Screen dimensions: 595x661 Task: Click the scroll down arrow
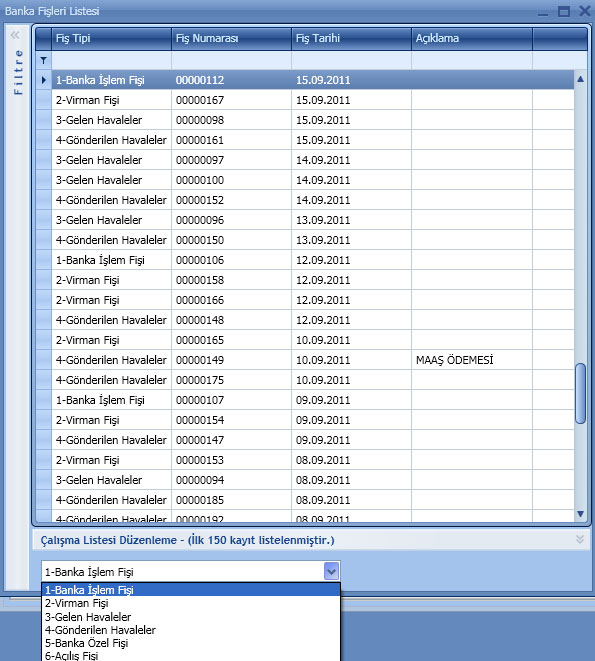[x=581, y=514]
